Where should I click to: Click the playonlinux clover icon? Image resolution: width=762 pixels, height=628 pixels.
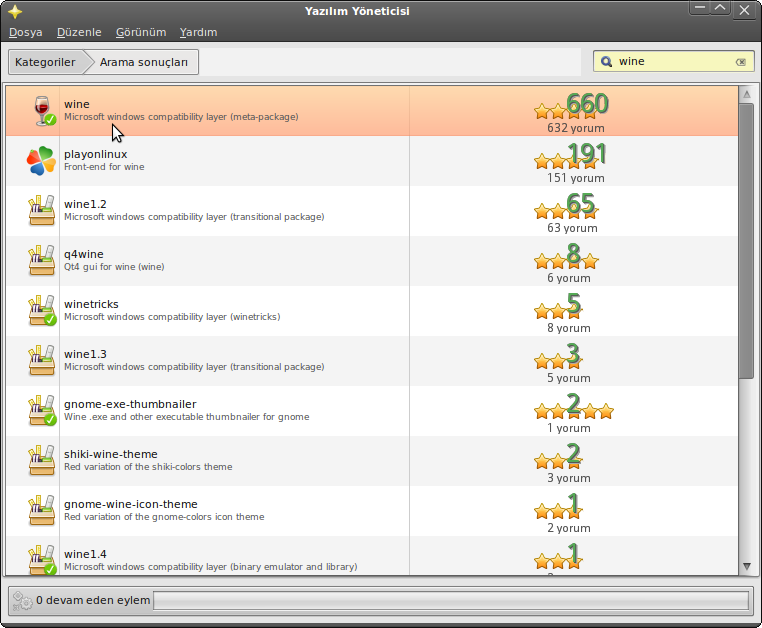tap(41, 161)
